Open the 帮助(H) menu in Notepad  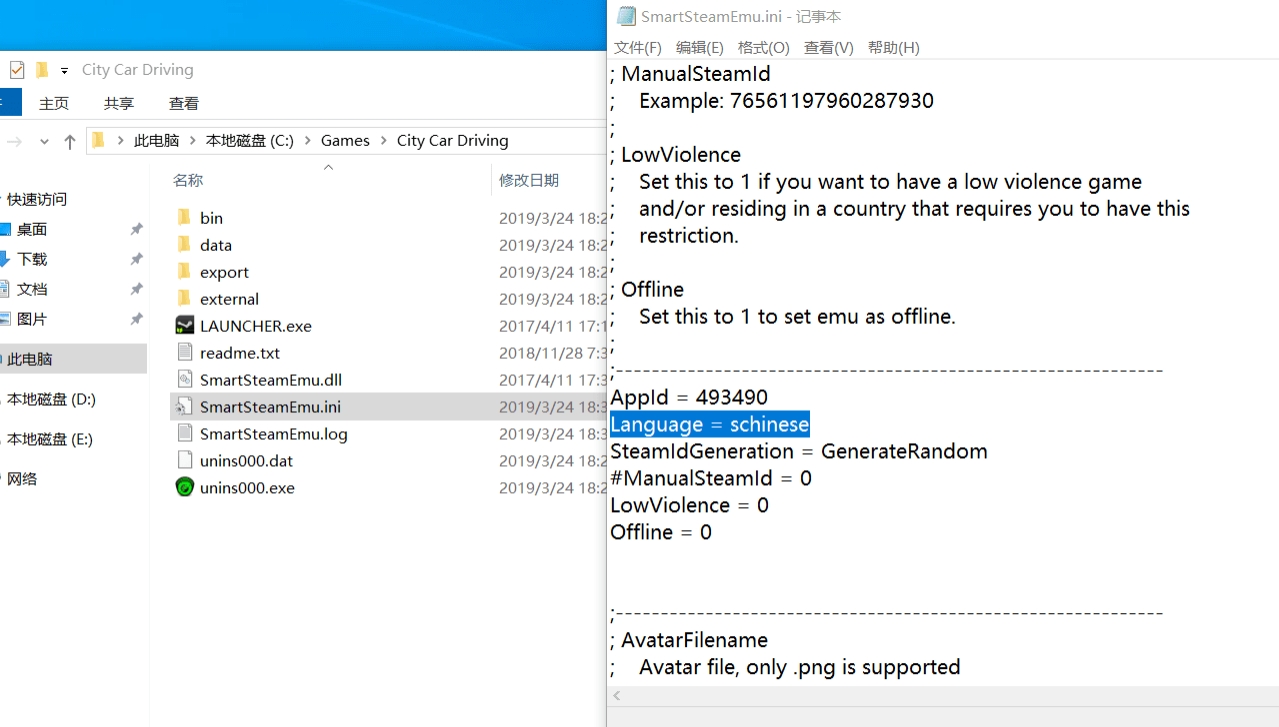(894, 47)
